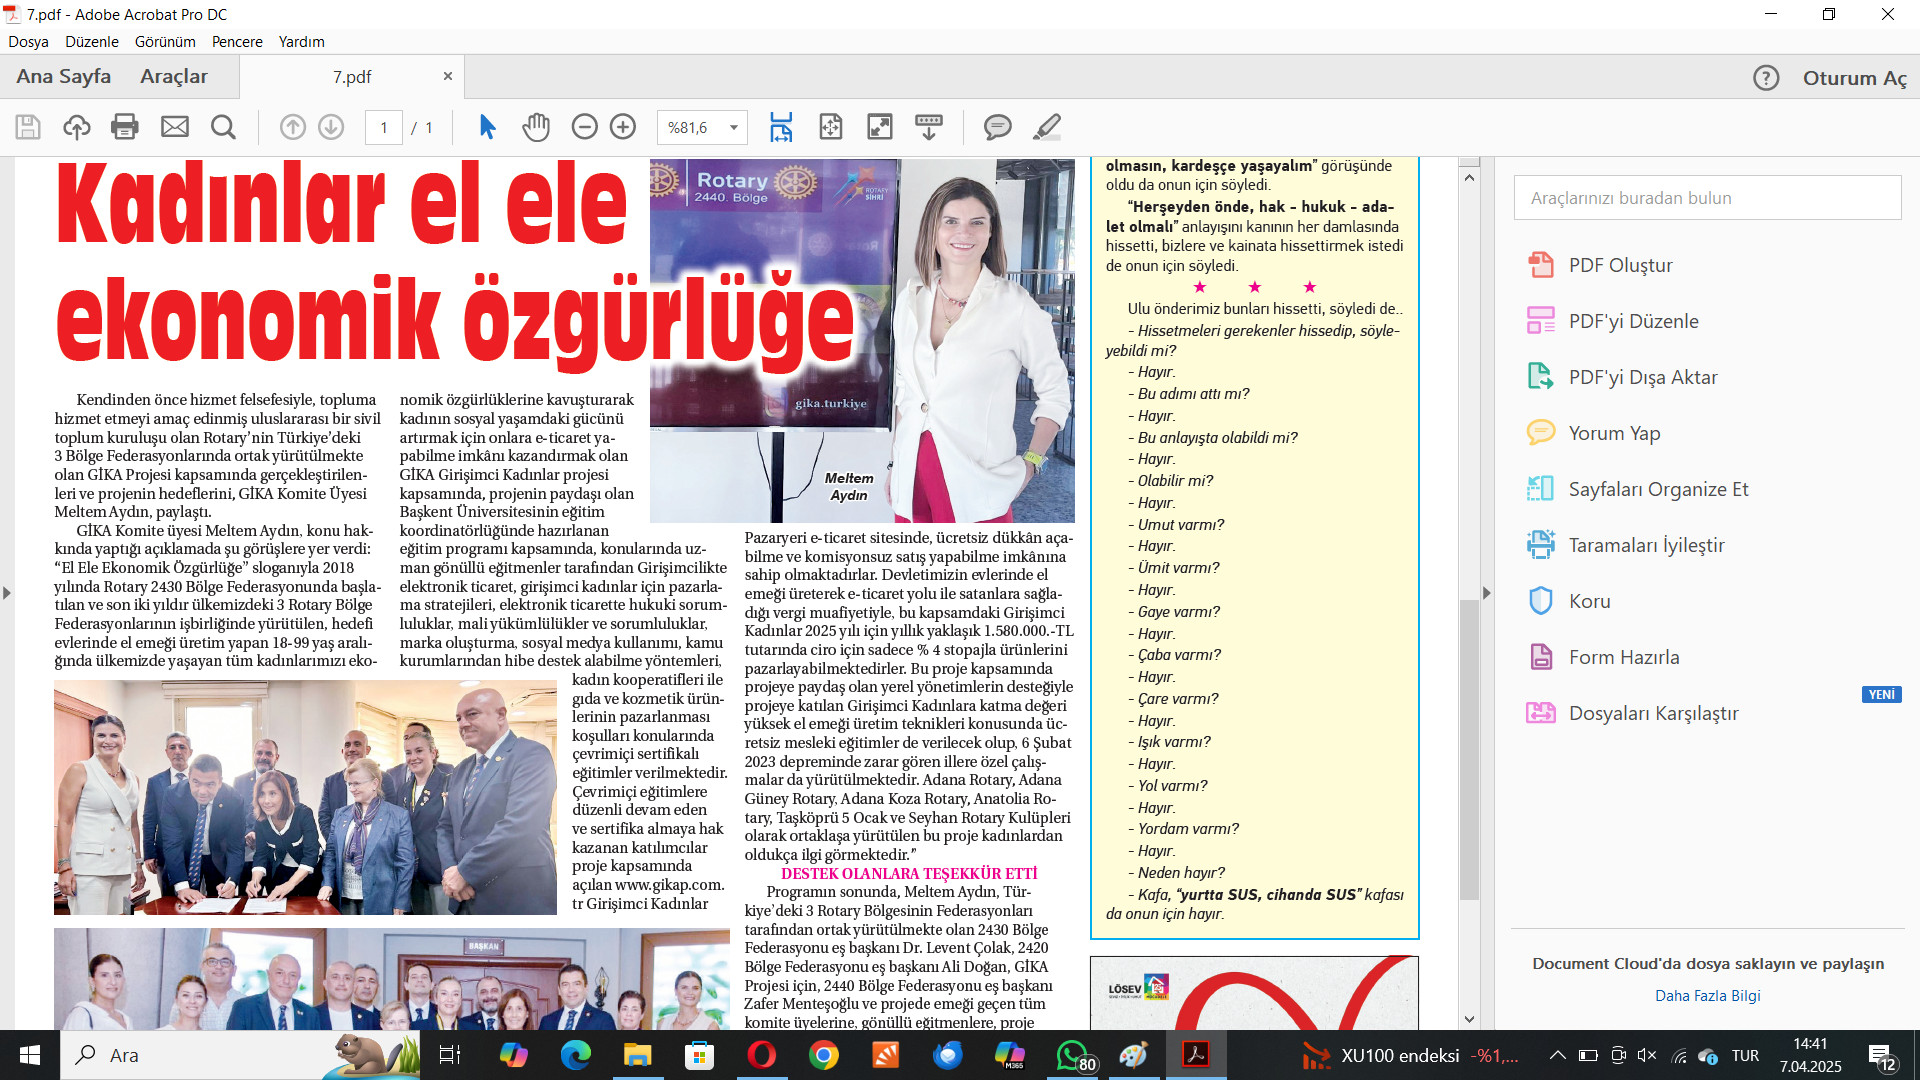This screenshot has height=1080, width=1920.
Task: Activate the hand pan tool
Action: point(536,127)
